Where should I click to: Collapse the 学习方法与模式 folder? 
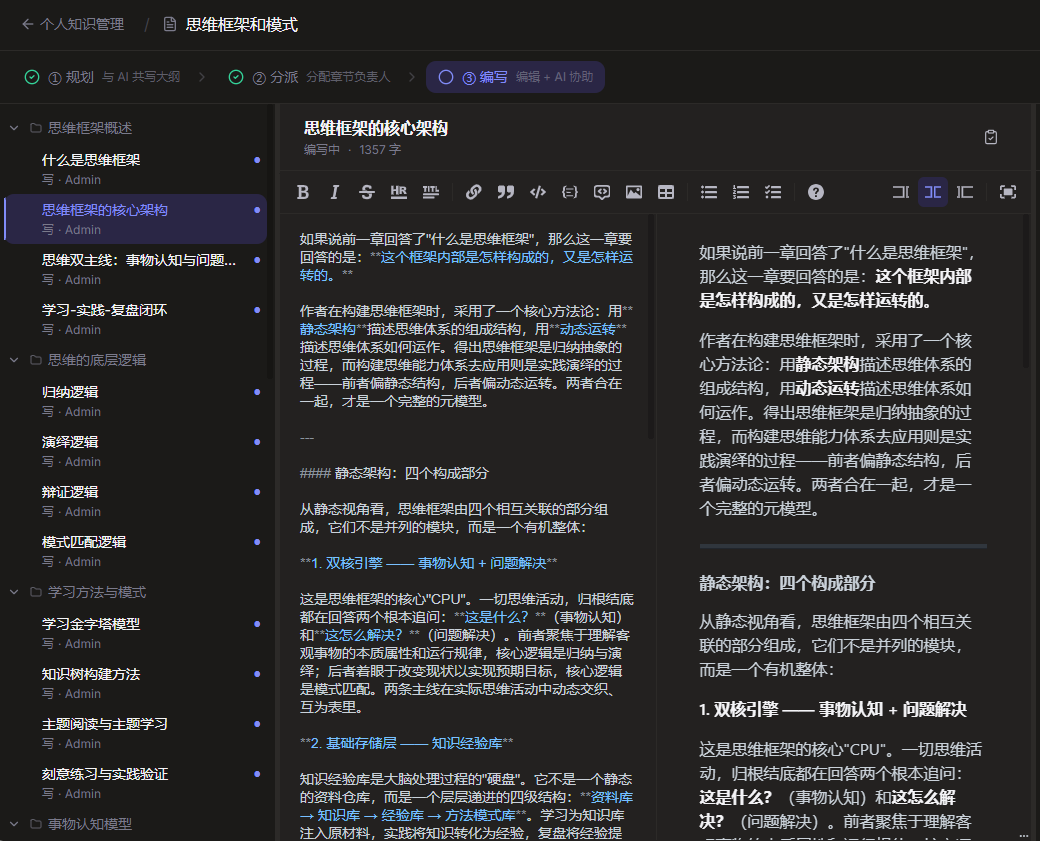(x=14, y=592)
